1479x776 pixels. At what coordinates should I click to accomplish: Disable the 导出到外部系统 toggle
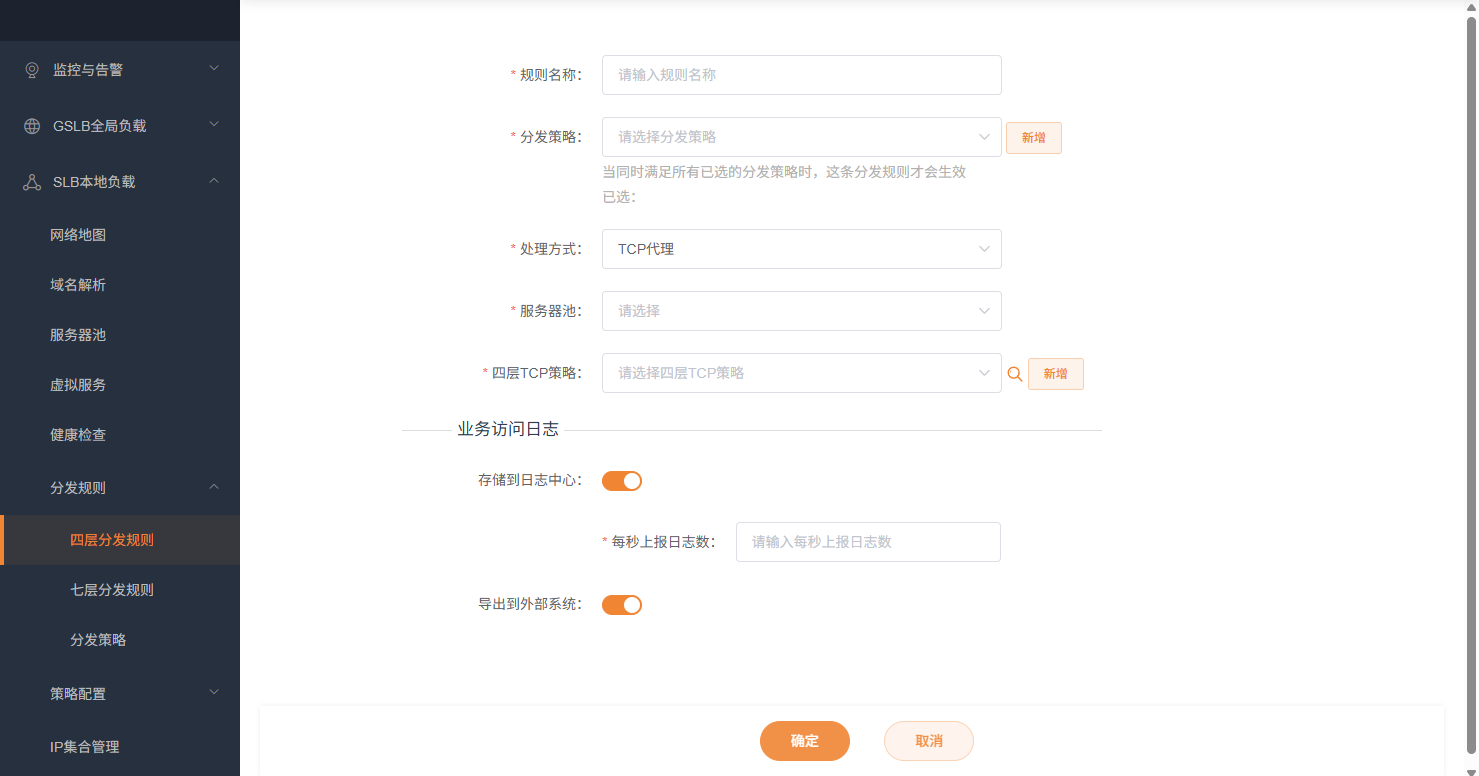tap(621, 604)
